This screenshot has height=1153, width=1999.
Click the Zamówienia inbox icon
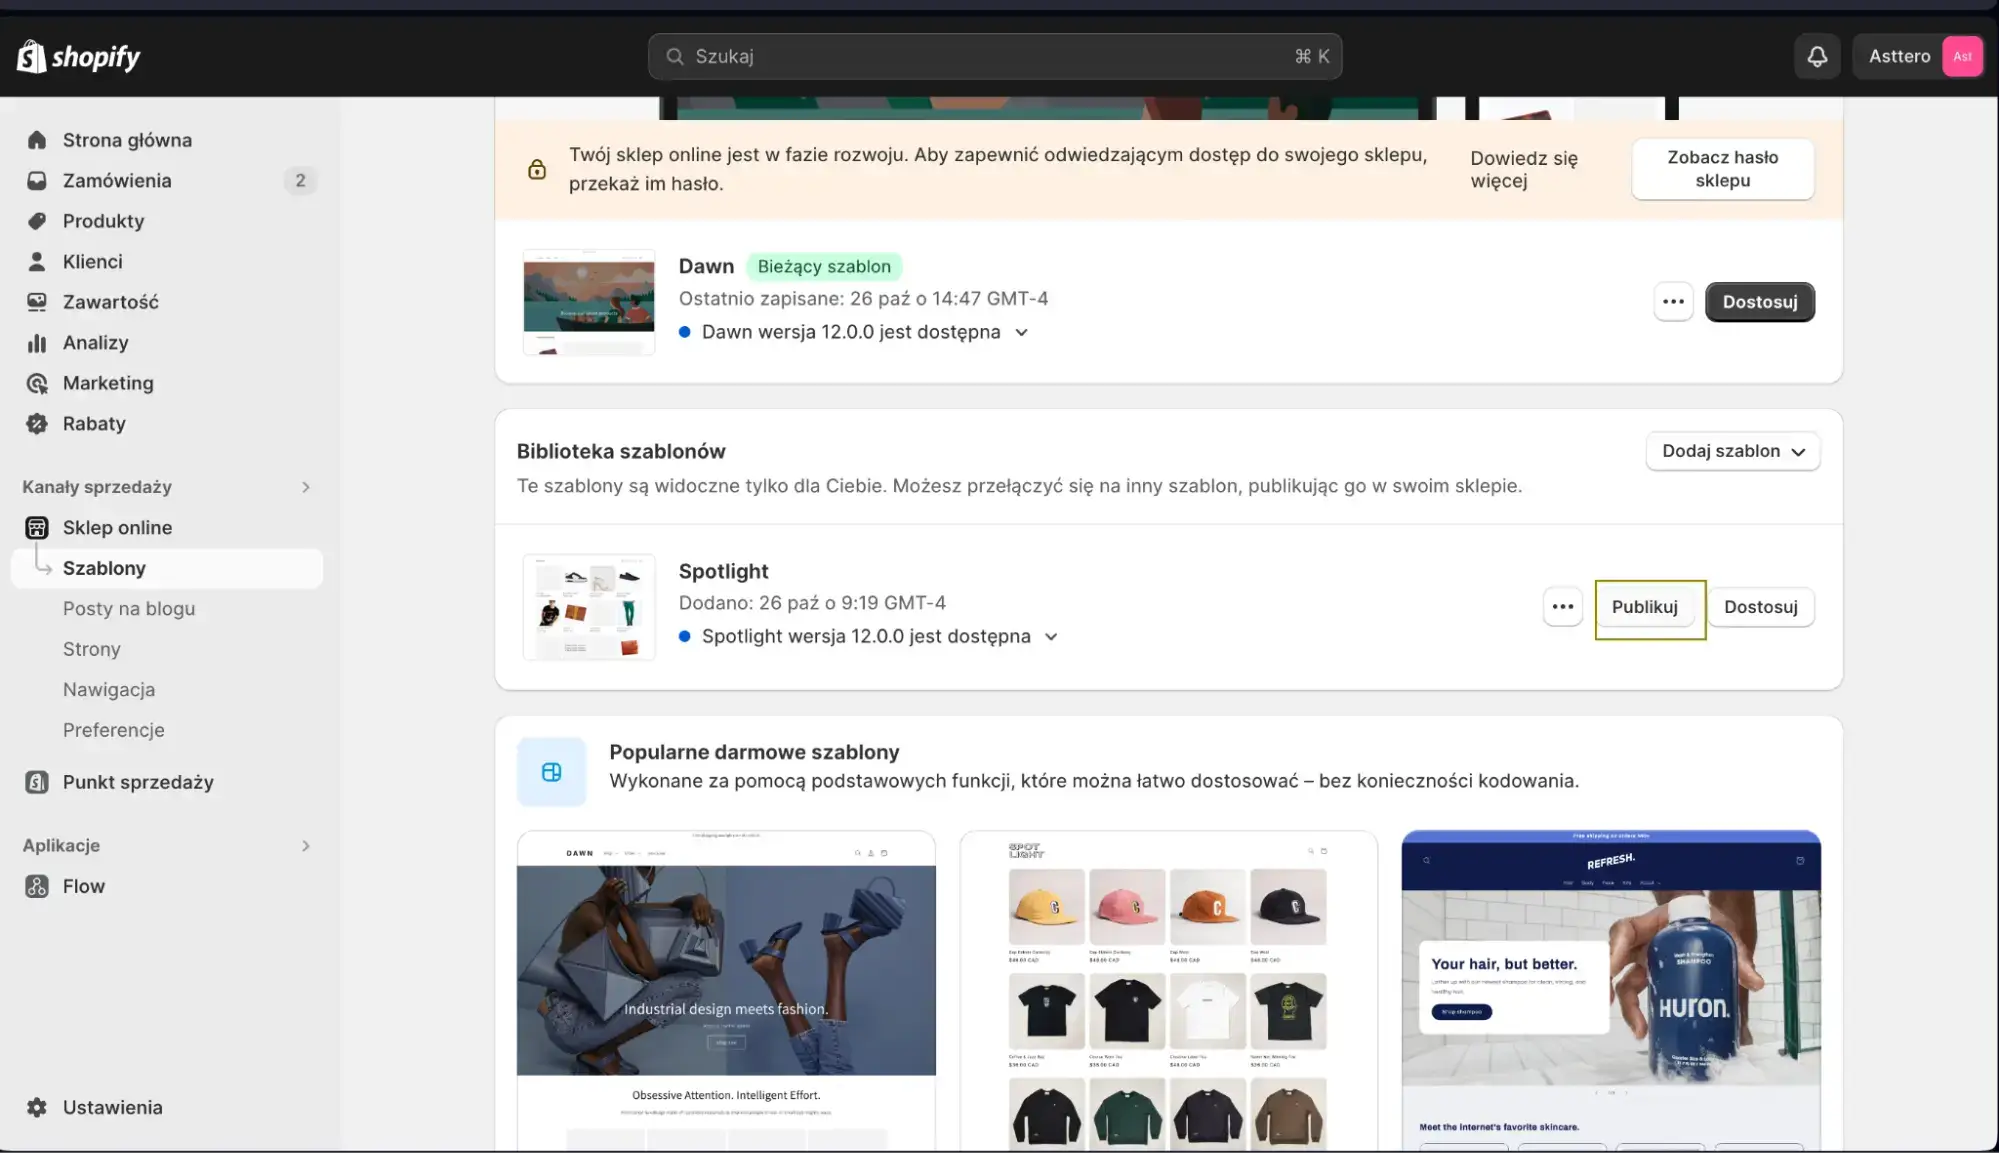coord(37,180)
